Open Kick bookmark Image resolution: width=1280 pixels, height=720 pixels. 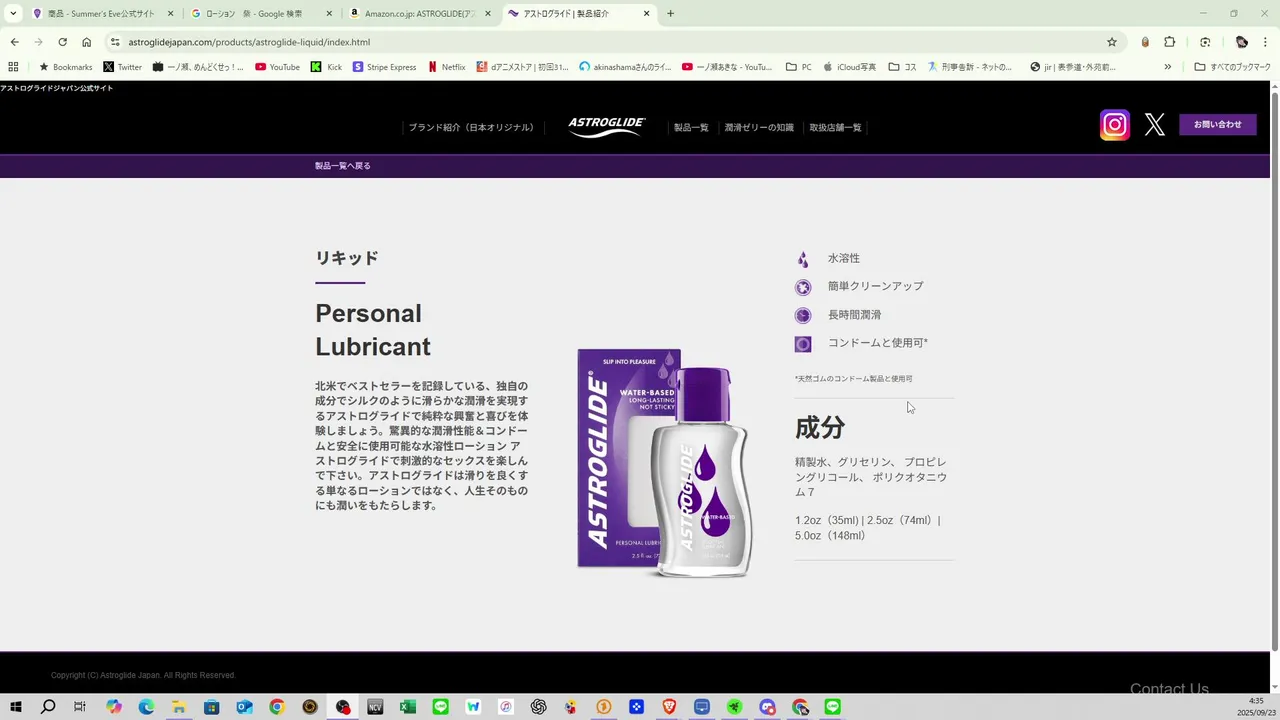click(326, 67)
